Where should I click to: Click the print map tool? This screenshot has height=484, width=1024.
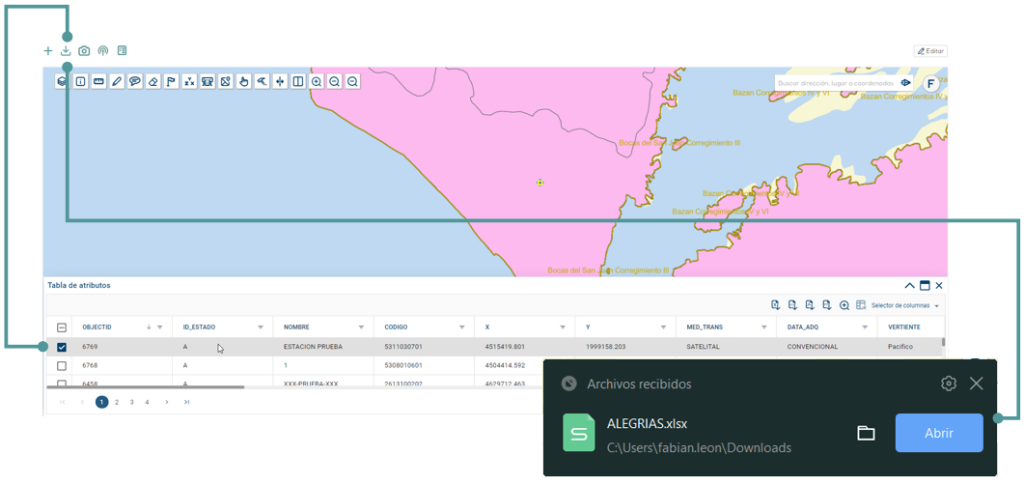208,82
